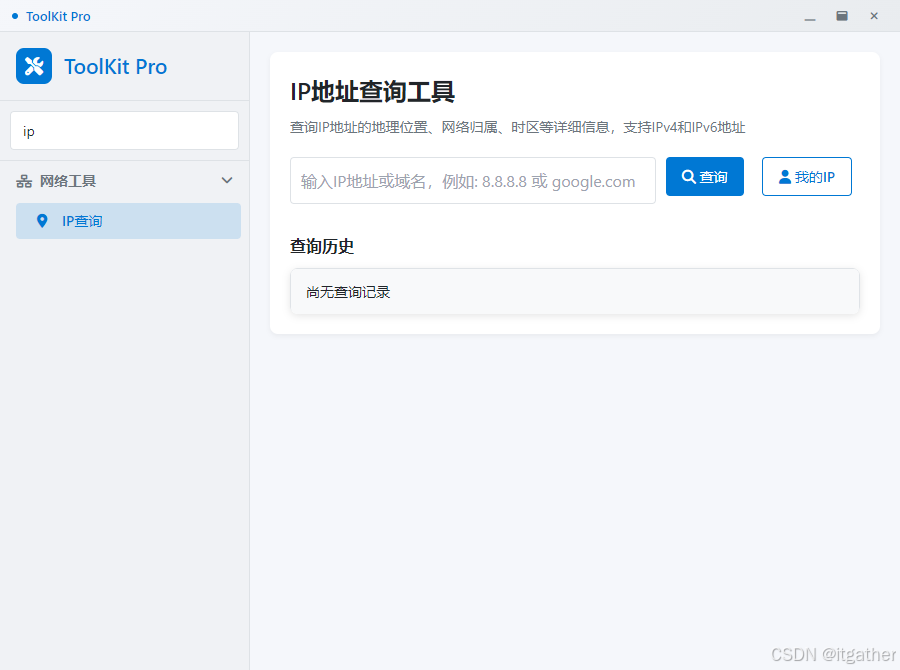Click the 我的IP button
The image size is (900, 670).
806,177
